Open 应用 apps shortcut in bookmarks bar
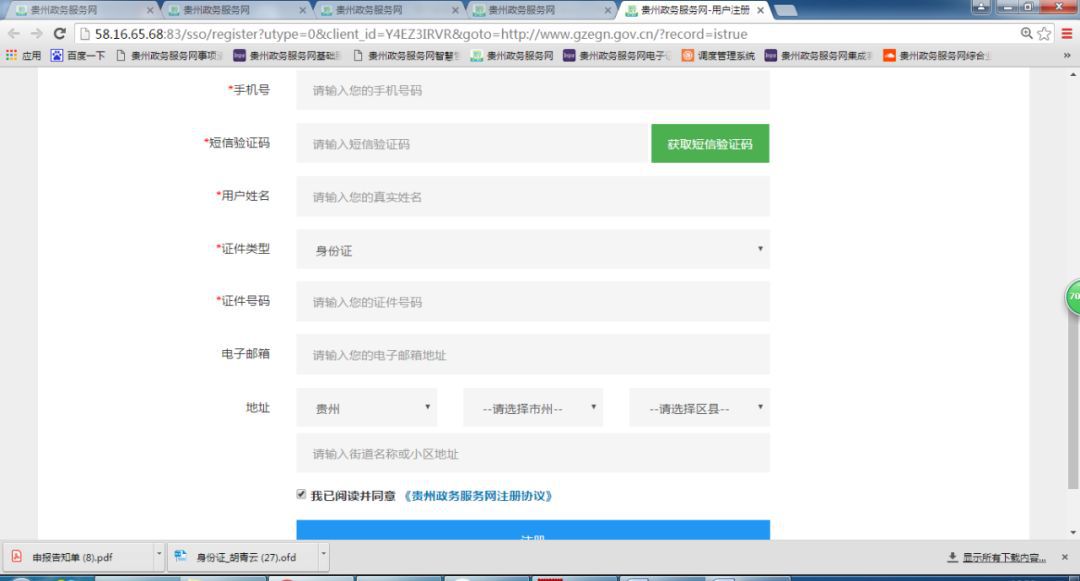 click(x=23, y=56)
